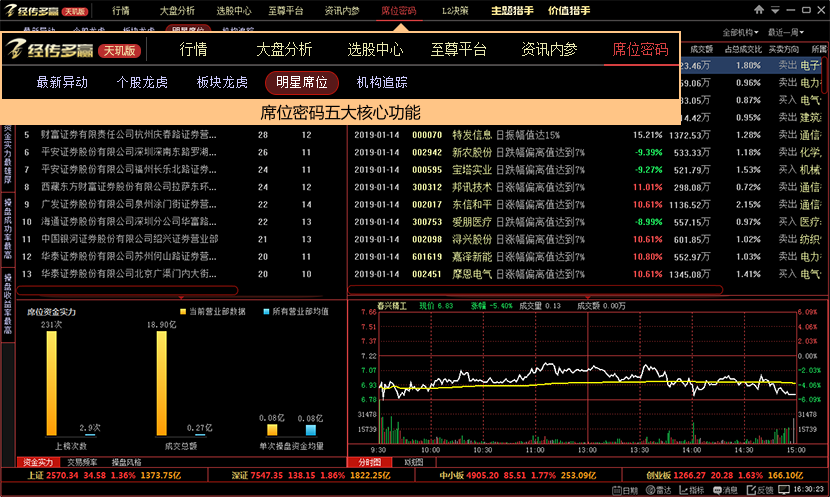This screenshot has height=497, width=830.
Task: Toggle the 所有营业部均值 legend marker
Action: click(x=265, y=312)
